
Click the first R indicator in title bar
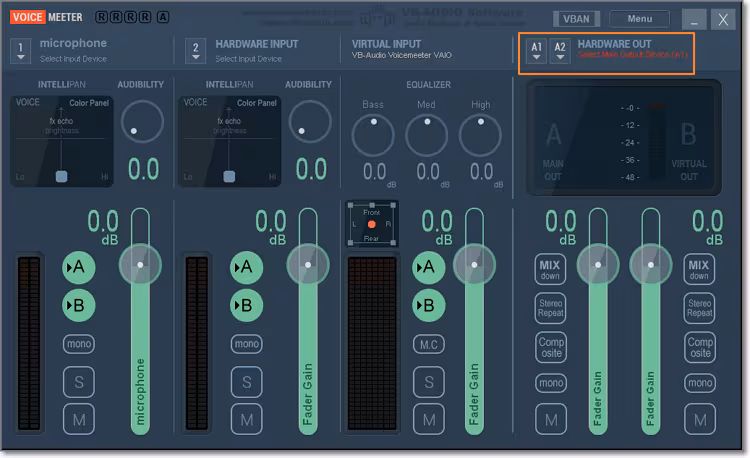(x=101, y=17)
